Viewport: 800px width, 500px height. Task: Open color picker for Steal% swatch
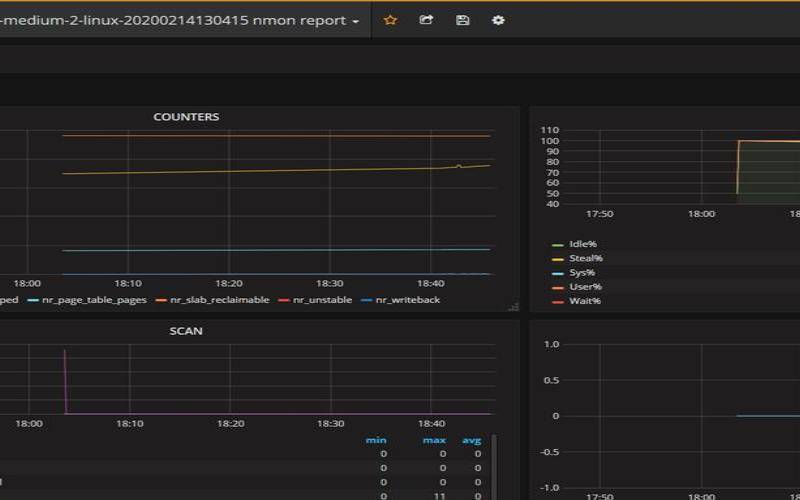558,259
